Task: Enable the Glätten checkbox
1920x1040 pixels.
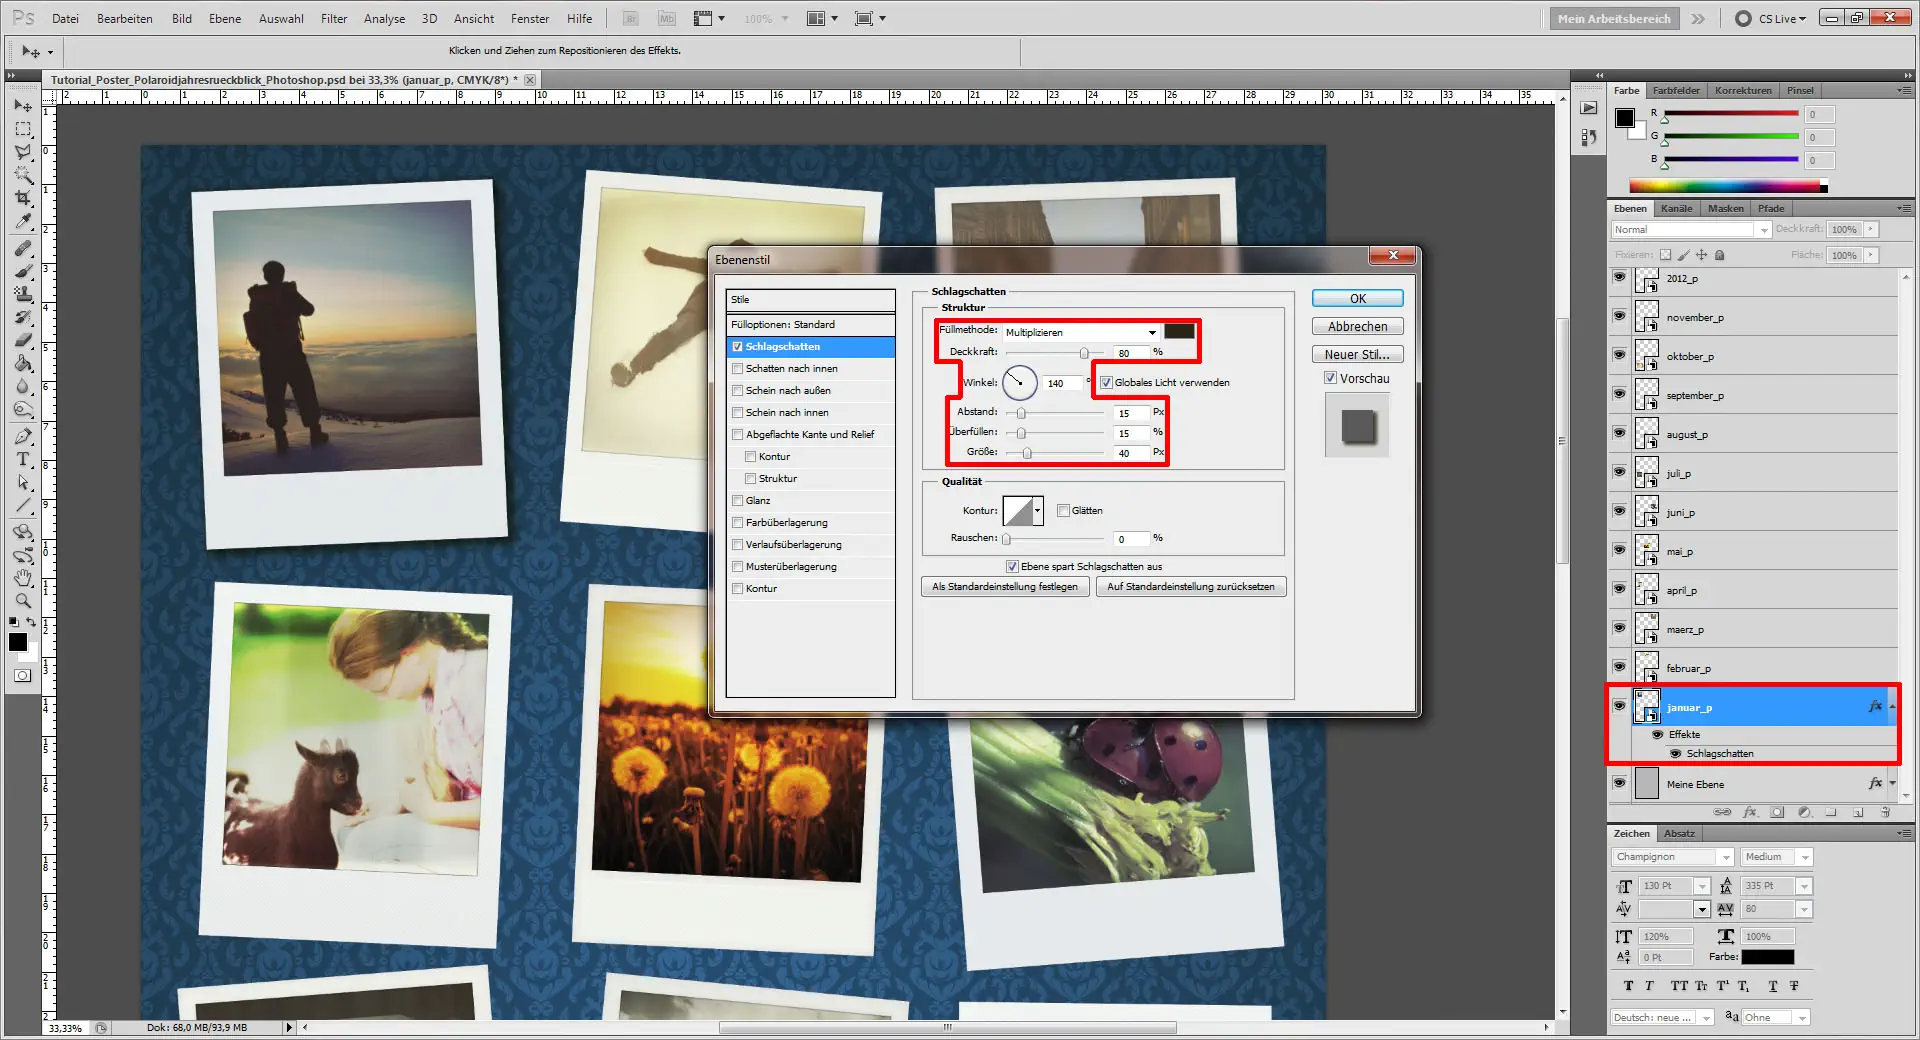Action: point(1064,510)
